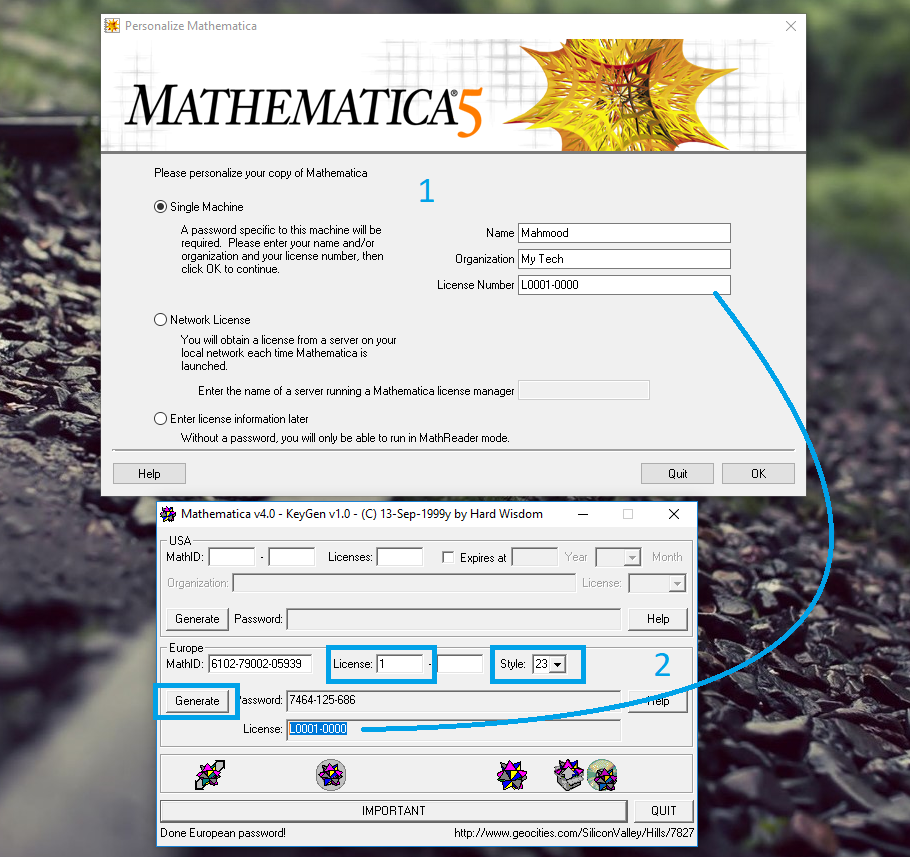Select the Single Machine license option
This screenshot has width=910, height=857.
160,206
